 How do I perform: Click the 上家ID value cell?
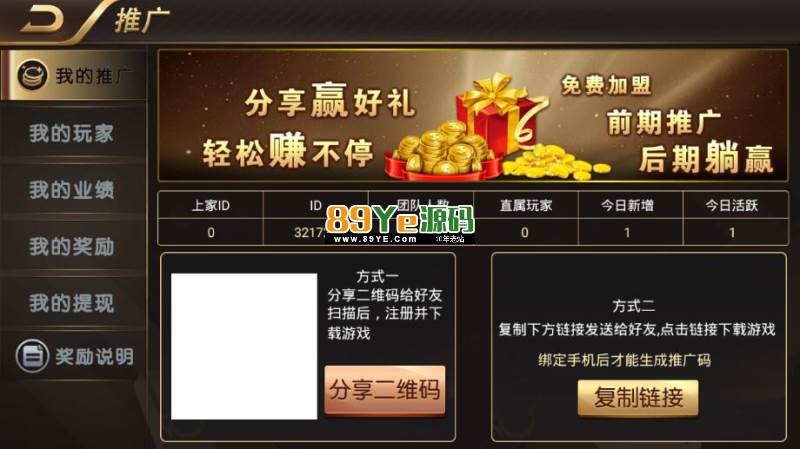point(211,233)
